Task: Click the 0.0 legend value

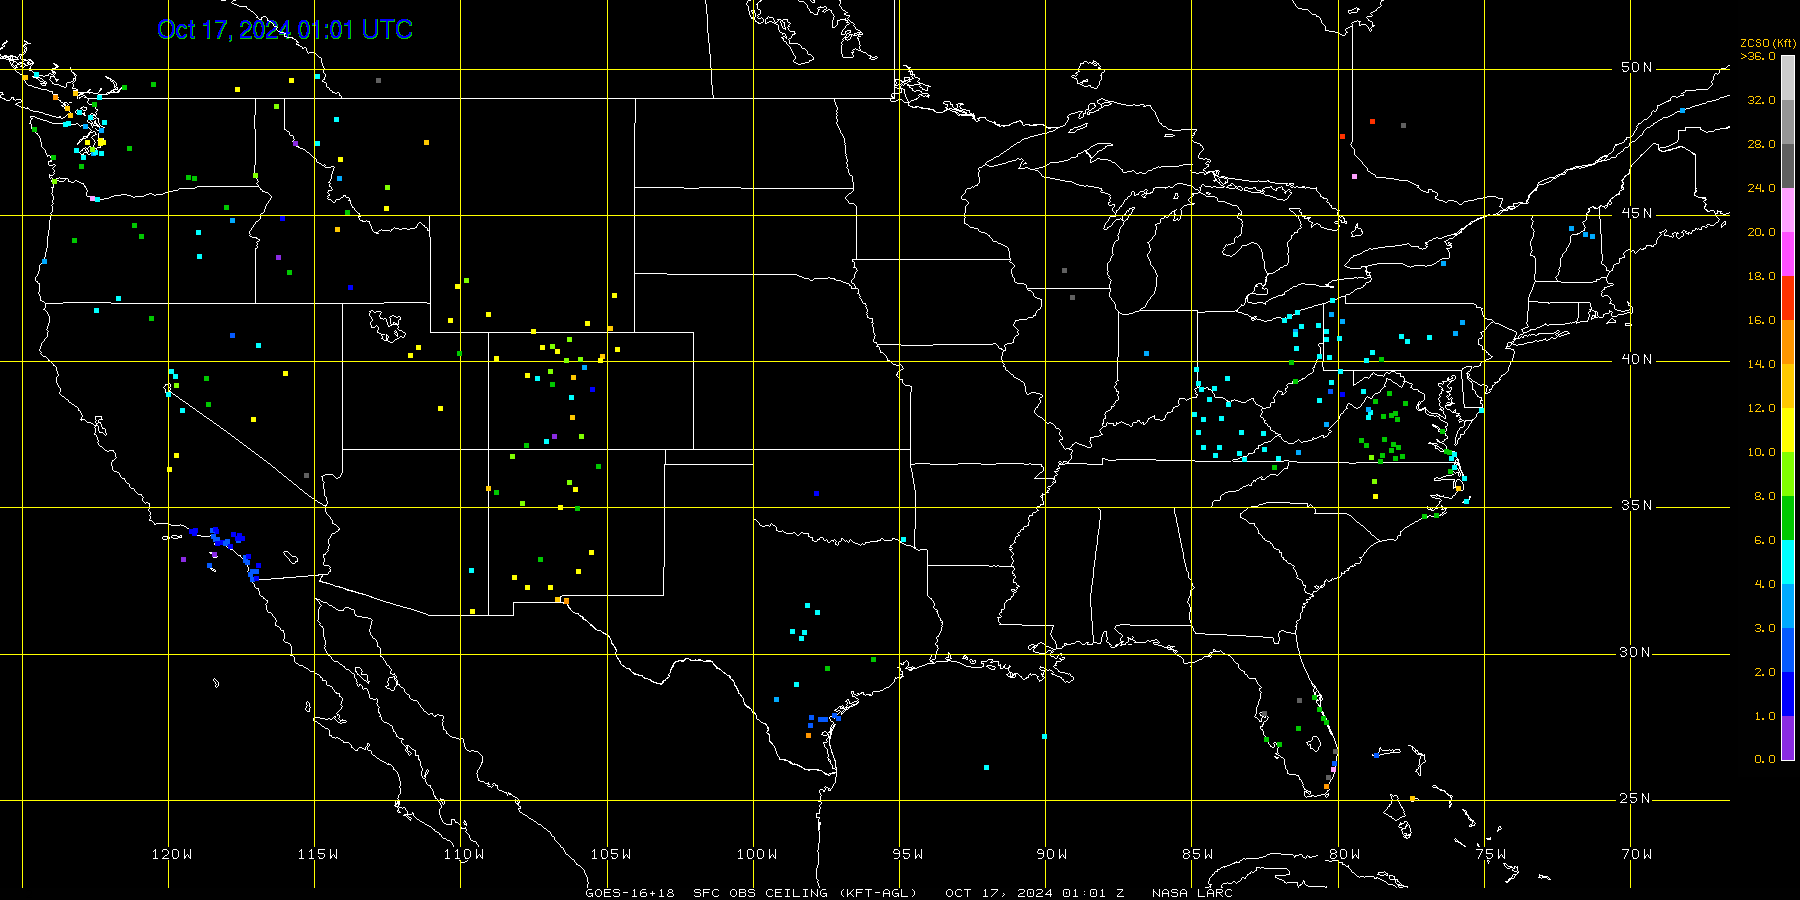Action: coord(1765,759)
